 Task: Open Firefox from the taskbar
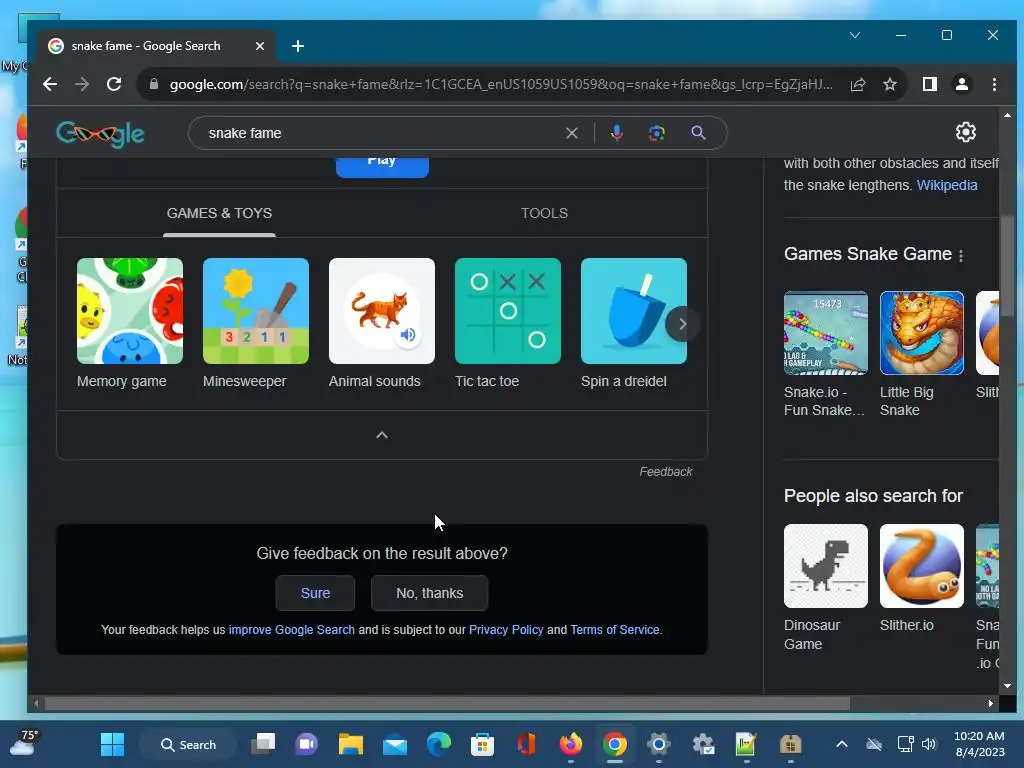coord(571,744)
